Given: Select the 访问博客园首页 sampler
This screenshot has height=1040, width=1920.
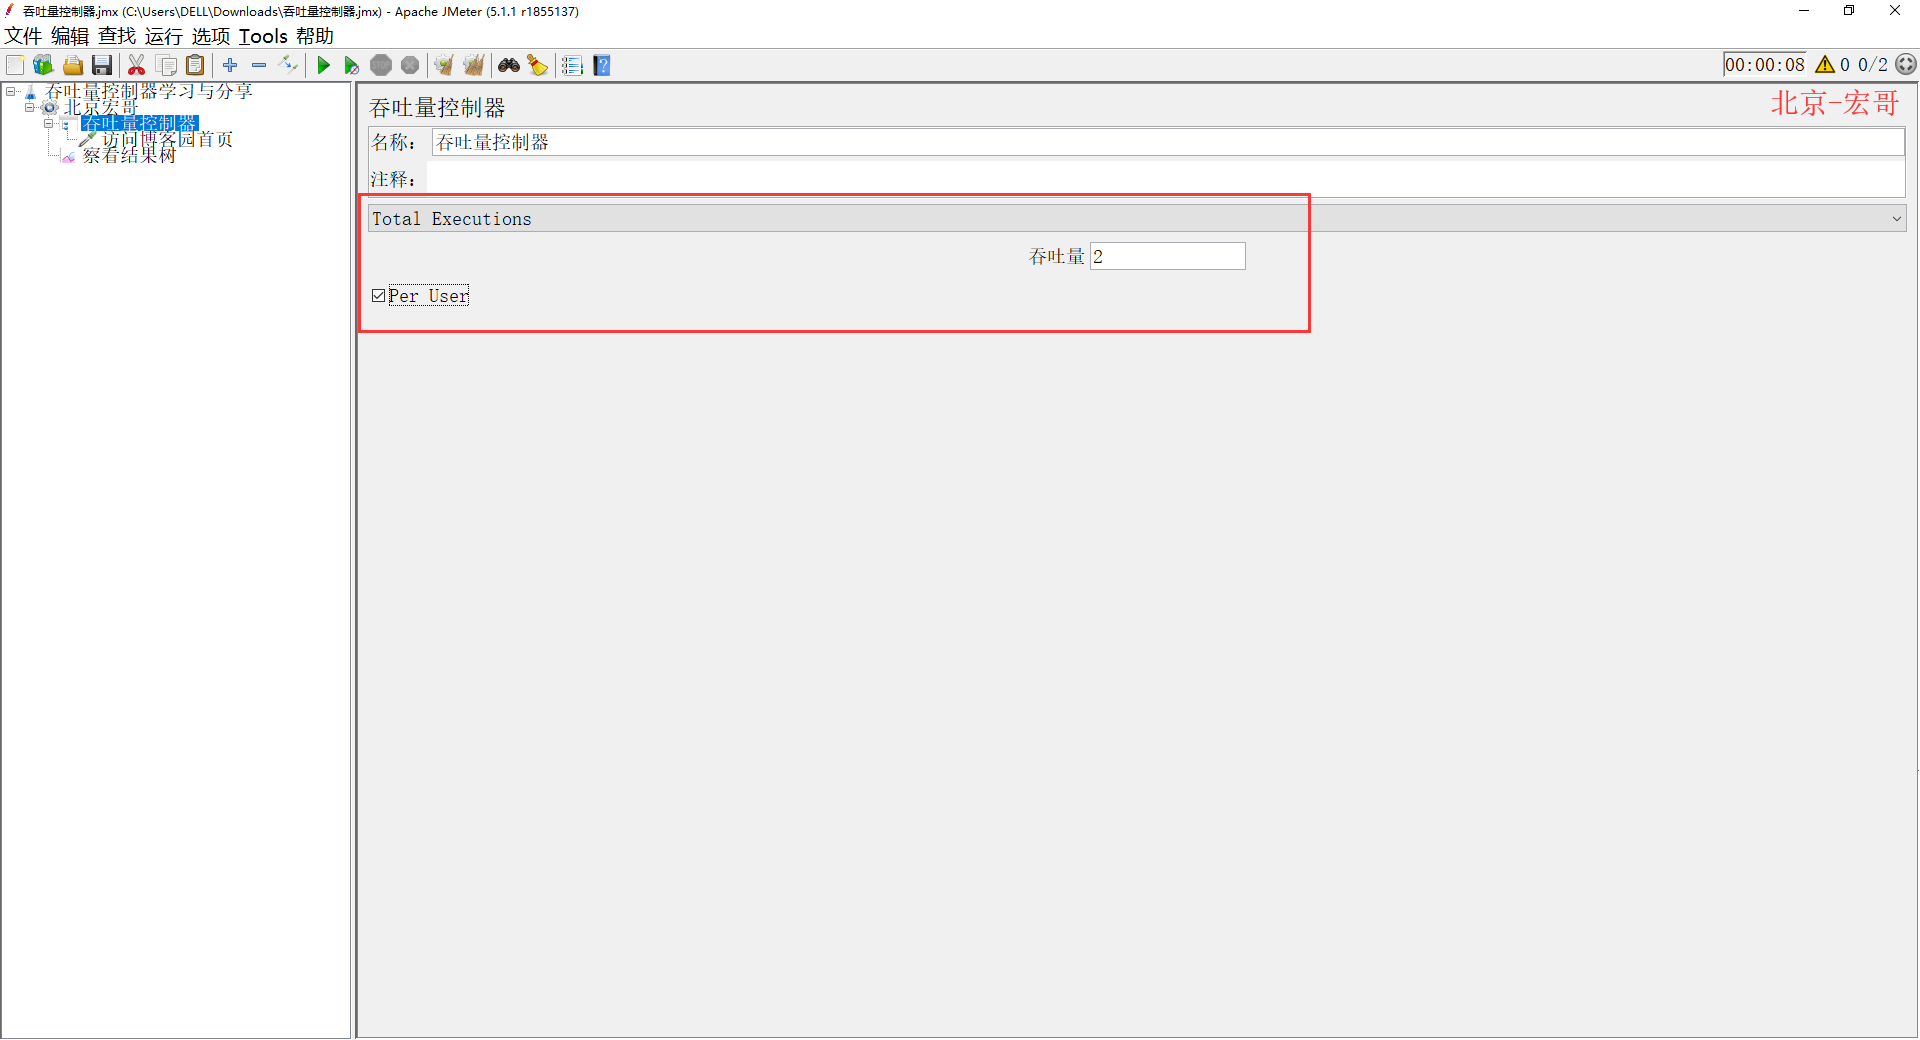Looking at the screenshot, I should point(168,139).
